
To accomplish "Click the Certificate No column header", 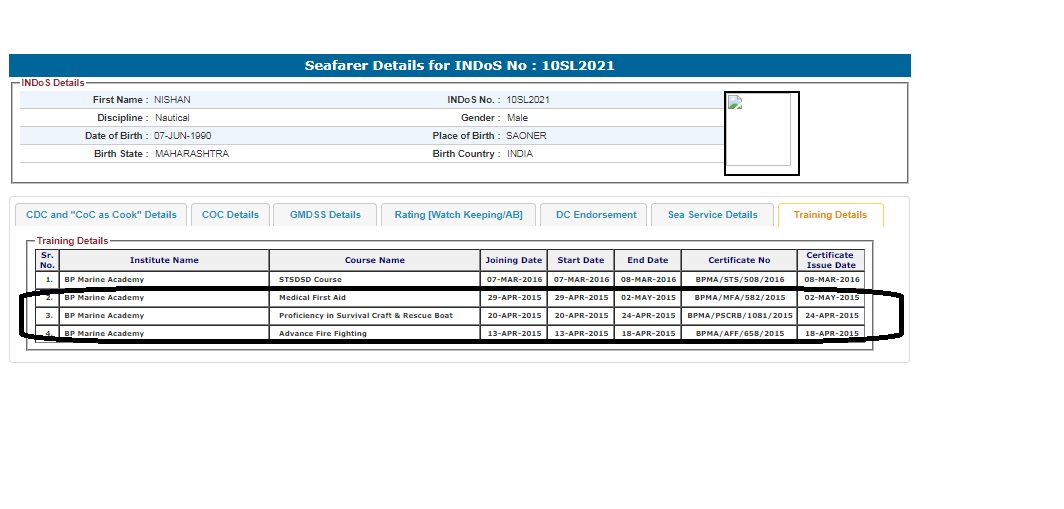I will (x=739, y=260).
